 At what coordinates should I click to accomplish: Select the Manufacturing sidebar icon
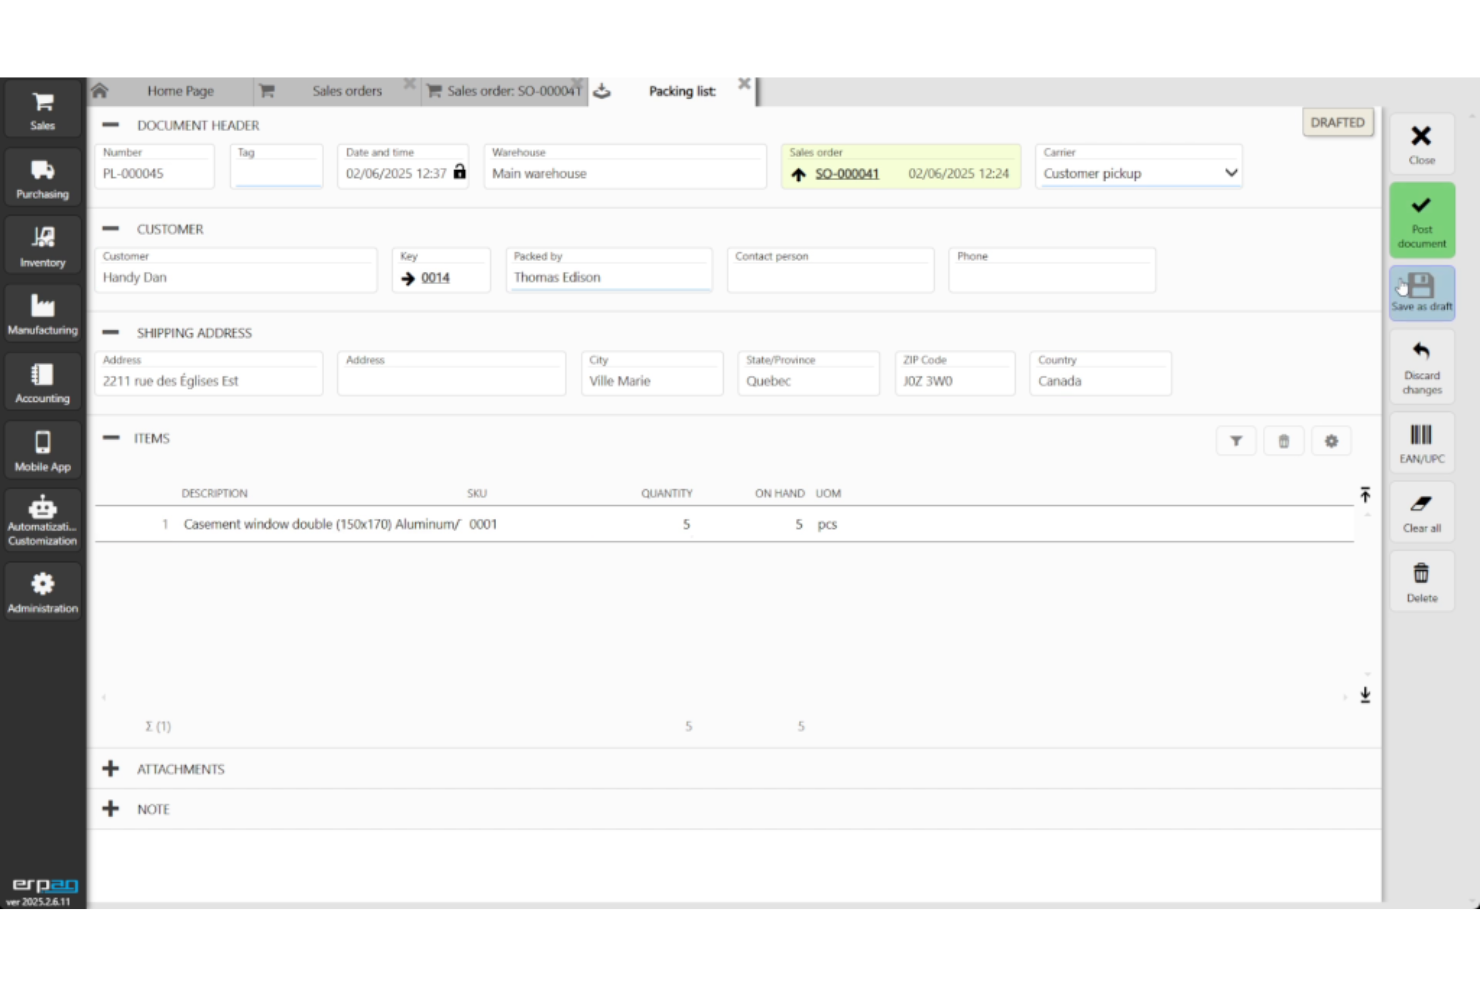click(41, 312)
